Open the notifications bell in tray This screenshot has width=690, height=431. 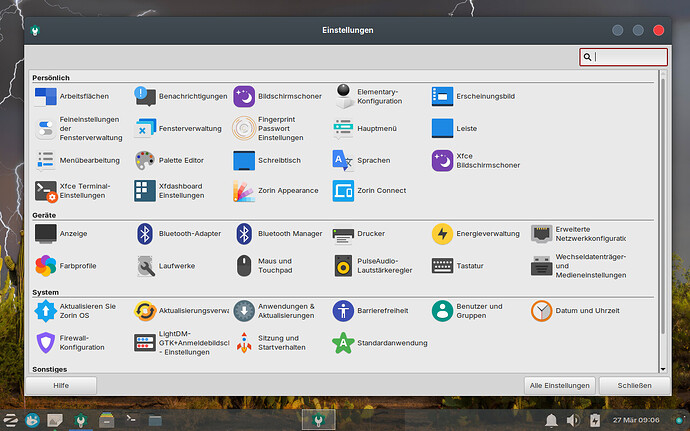pos(551,420)
